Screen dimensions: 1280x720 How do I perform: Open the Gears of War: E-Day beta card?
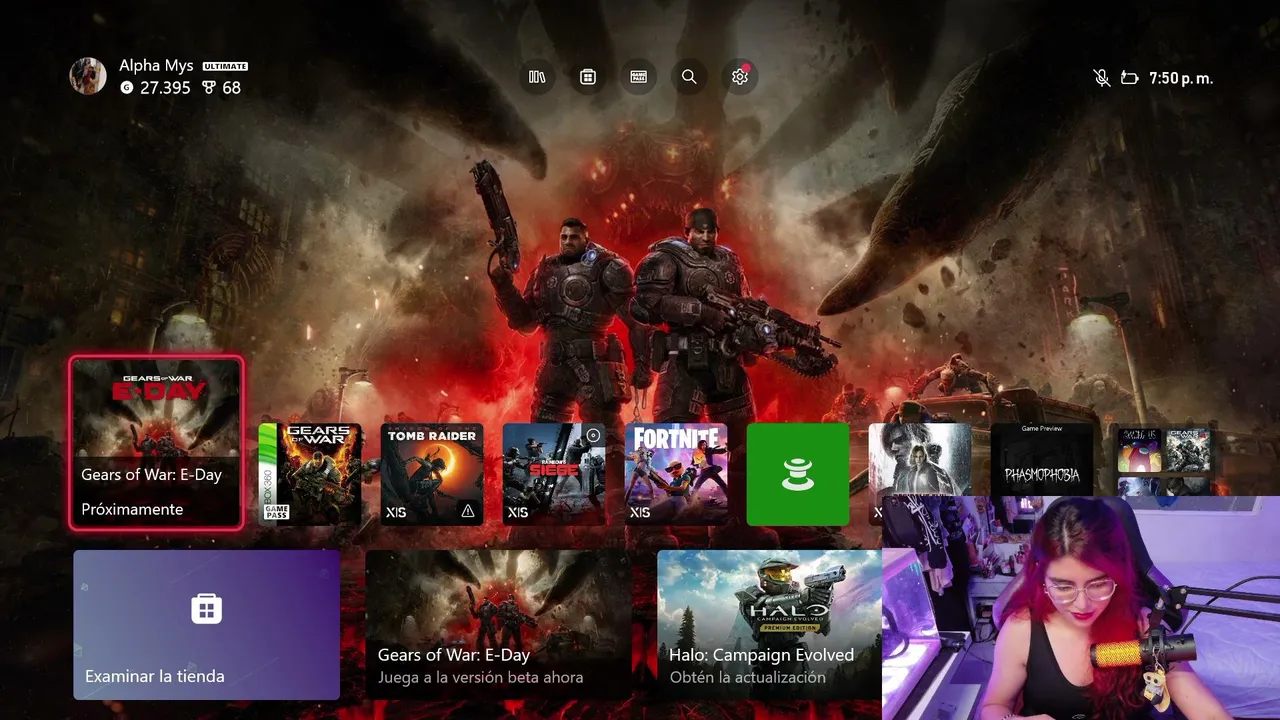click(498, 625)
